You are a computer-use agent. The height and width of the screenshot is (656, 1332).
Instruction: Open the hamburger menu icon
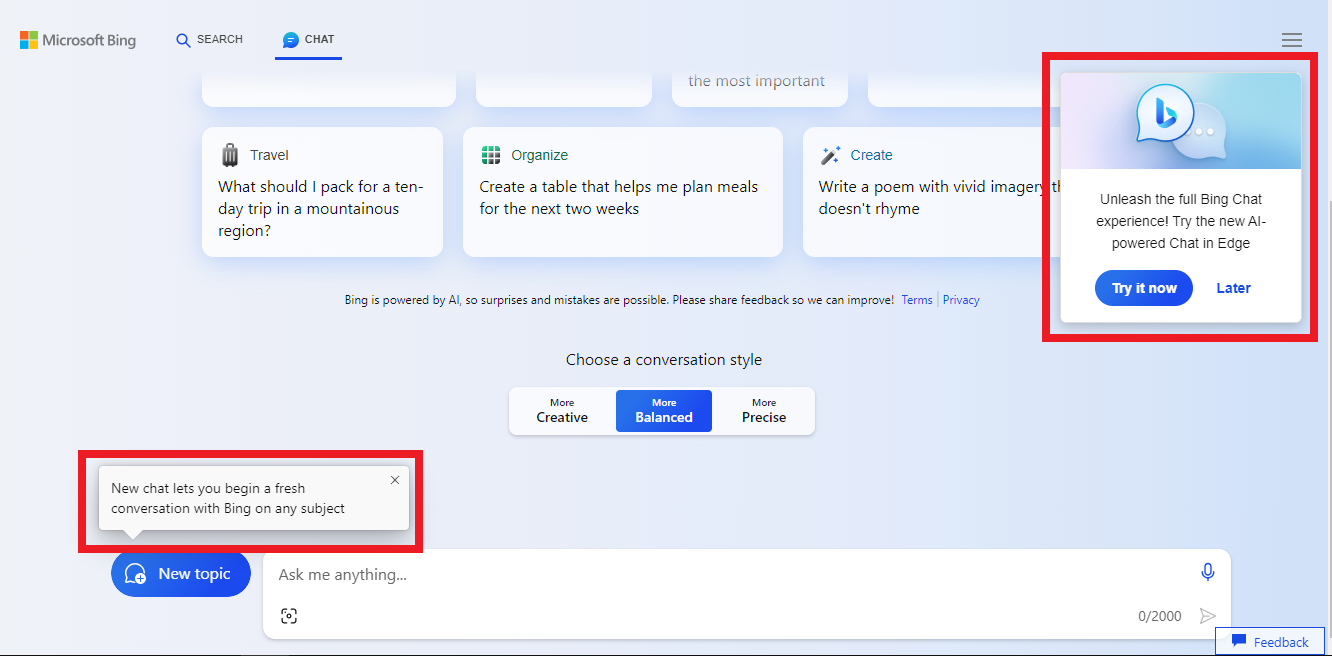[x=1291, y=40]
